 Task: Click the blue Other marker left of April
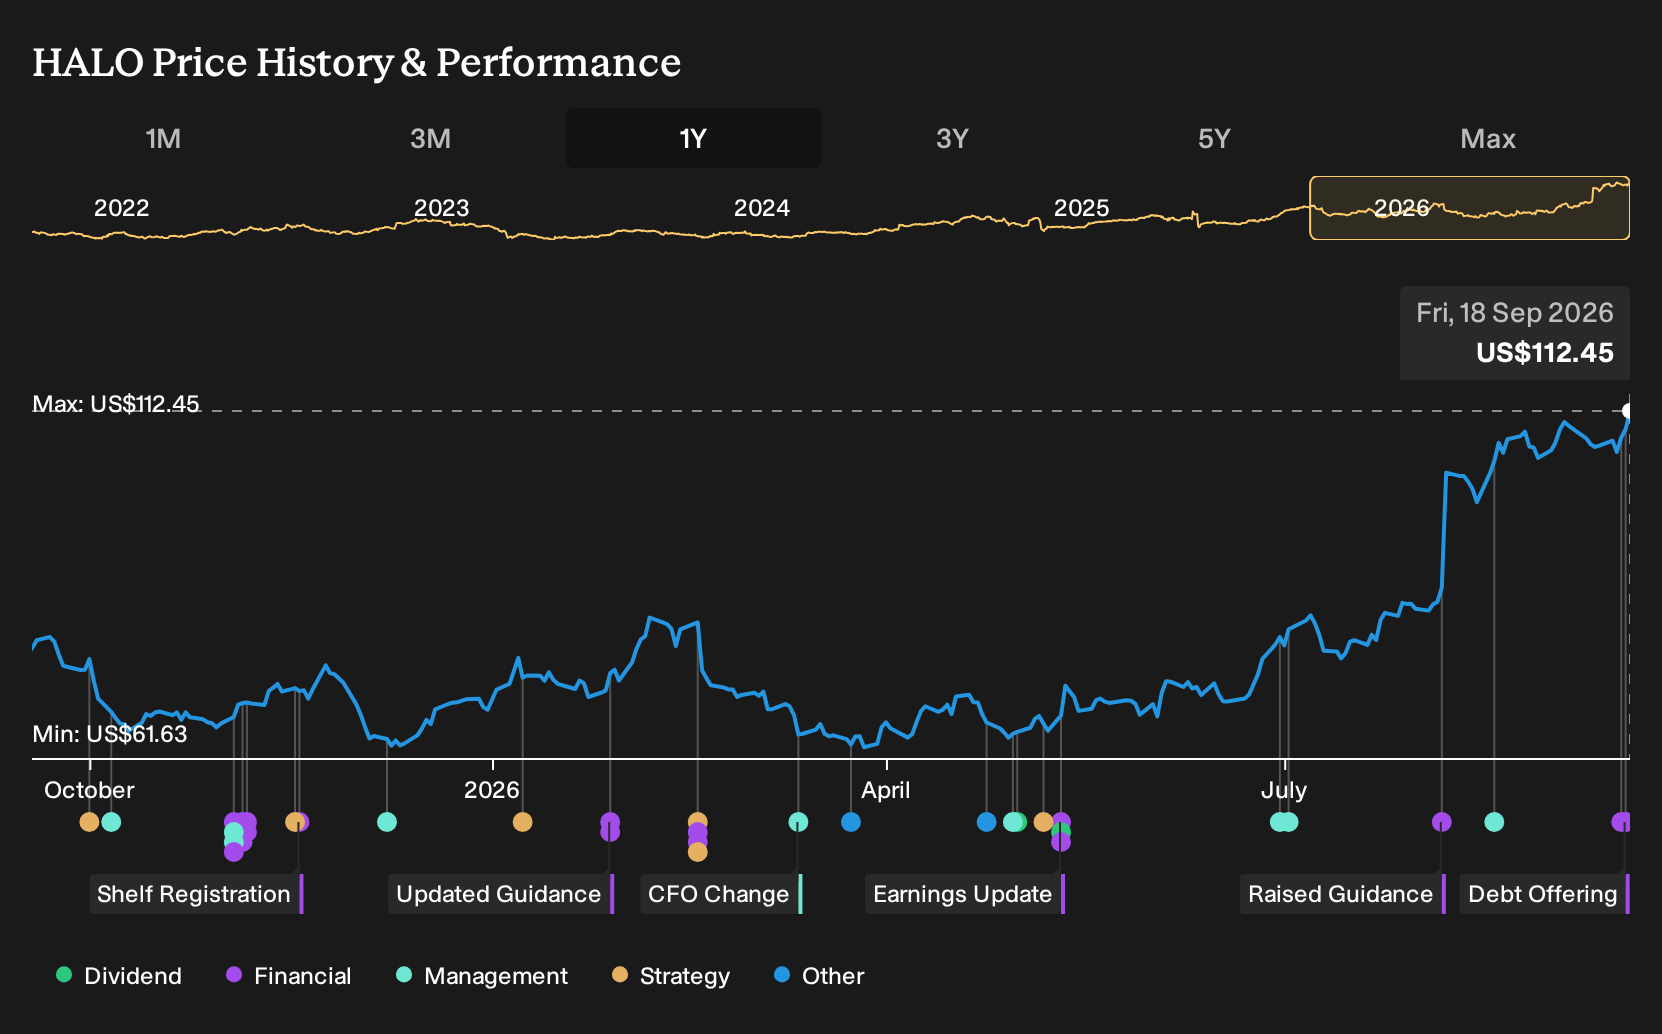851,822
